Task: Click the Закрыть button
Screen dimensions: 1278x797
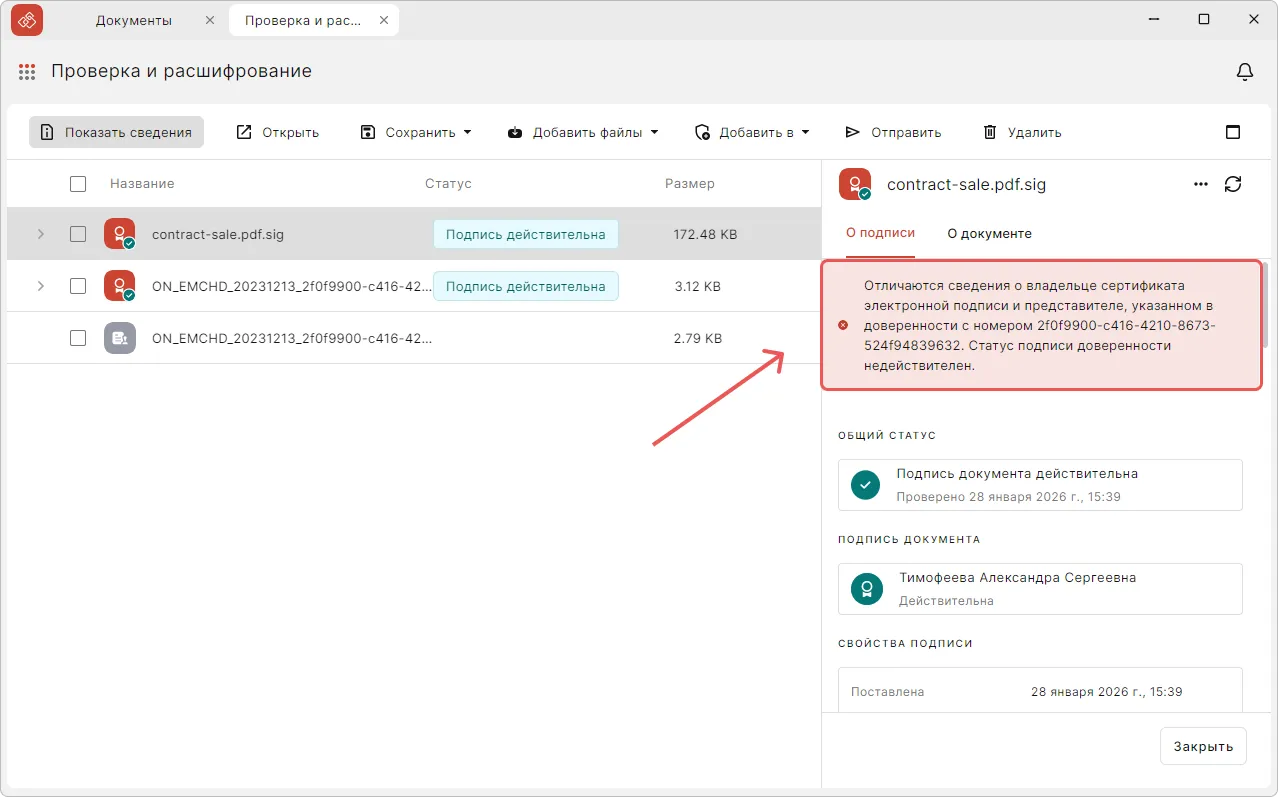Action: tap(1203, 746)
